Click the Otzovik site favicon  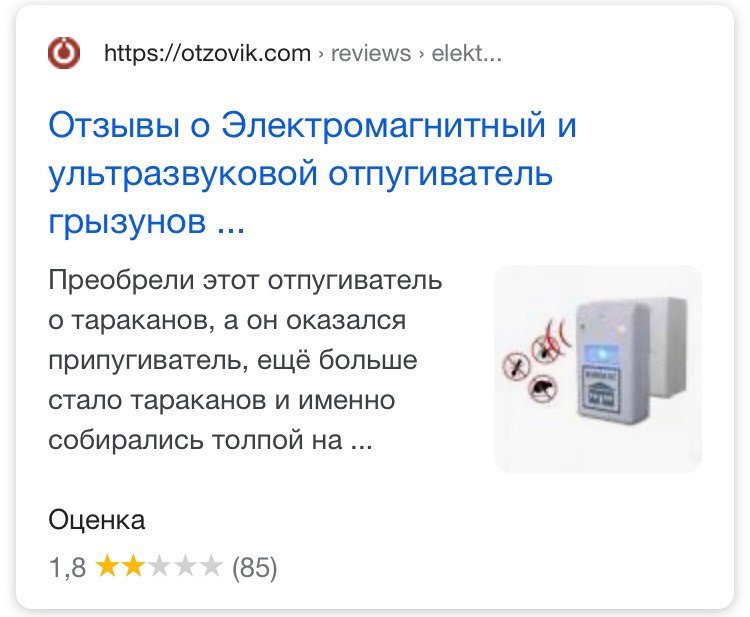point(64,53)
